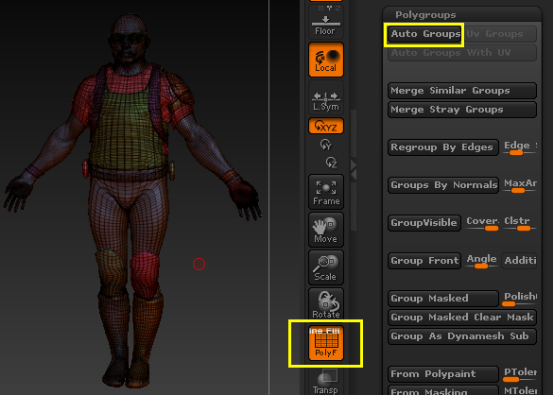This screenshot has height=396, width=554.
Task: Click the Coverage slider next to GroupVisible
Action: click(x=482, y=223)
